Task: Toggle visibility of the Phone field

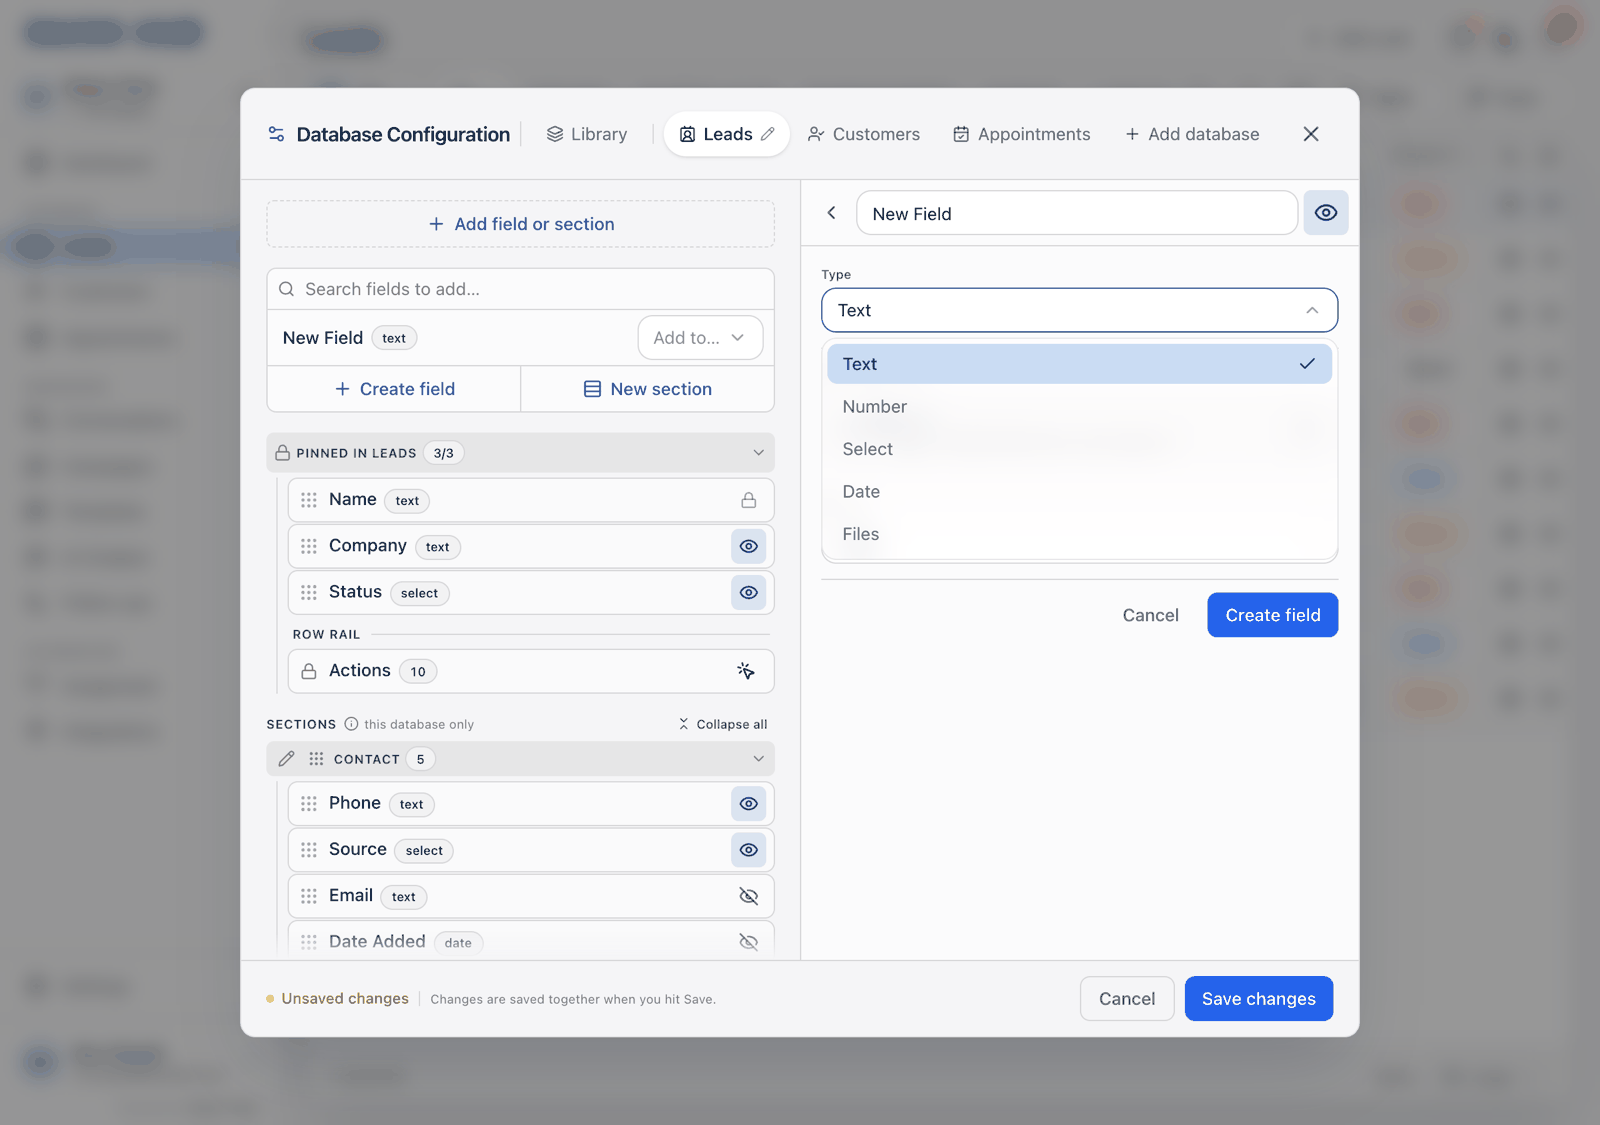Action: 748,804
